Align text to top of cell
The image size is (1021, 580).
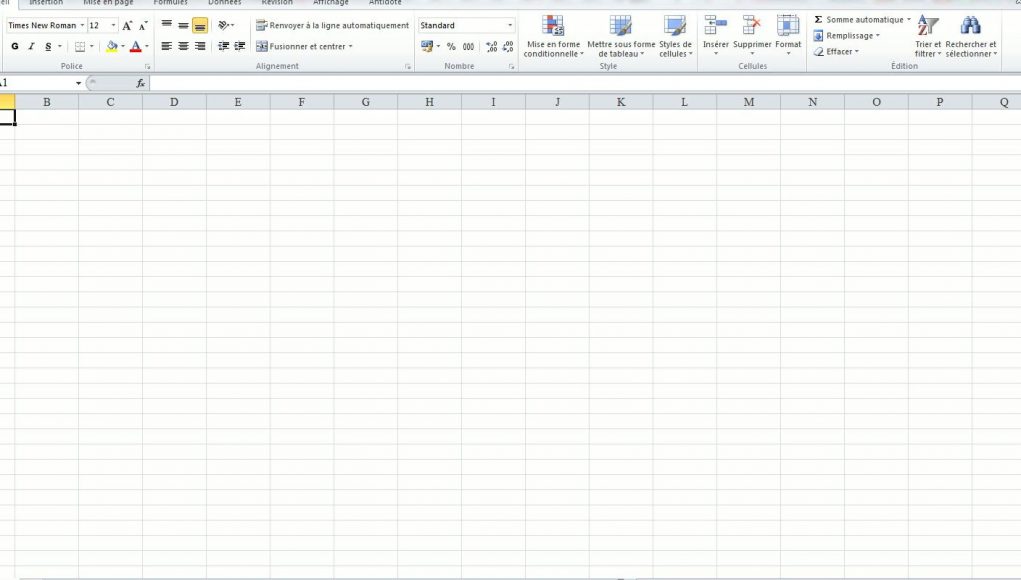167,25
